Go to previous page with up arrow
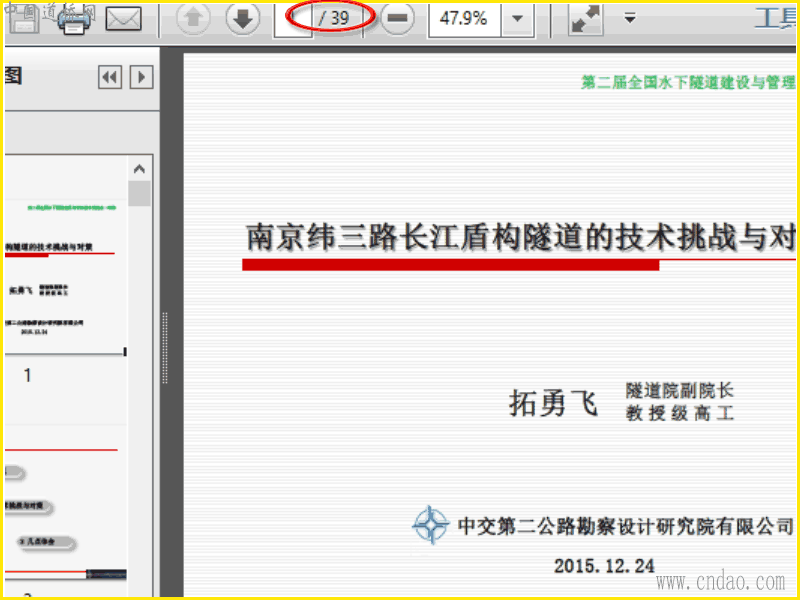 (193, 18)
